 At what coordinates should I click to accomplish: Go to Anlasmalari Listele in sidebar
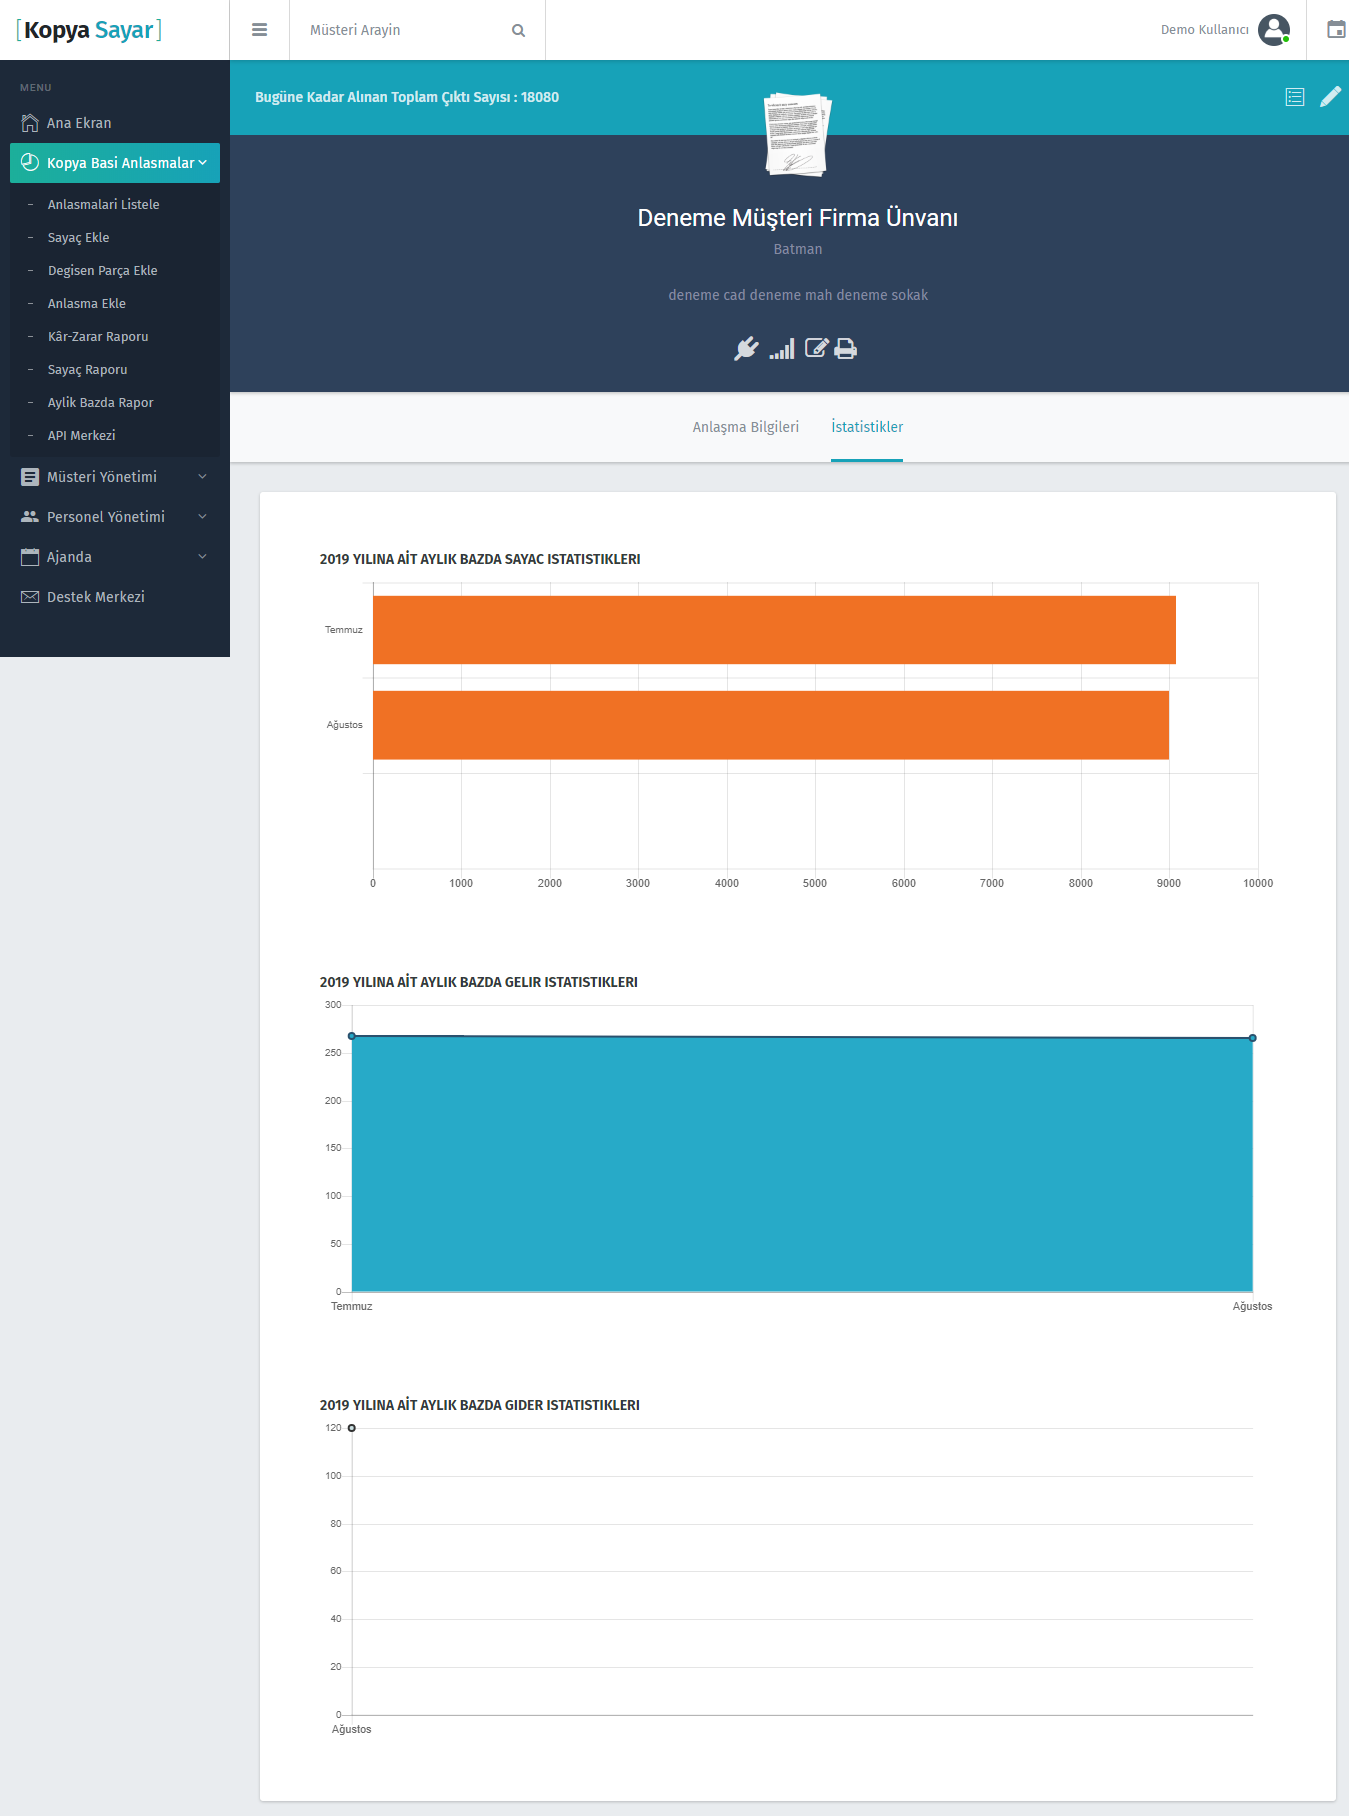pos(104,205)
